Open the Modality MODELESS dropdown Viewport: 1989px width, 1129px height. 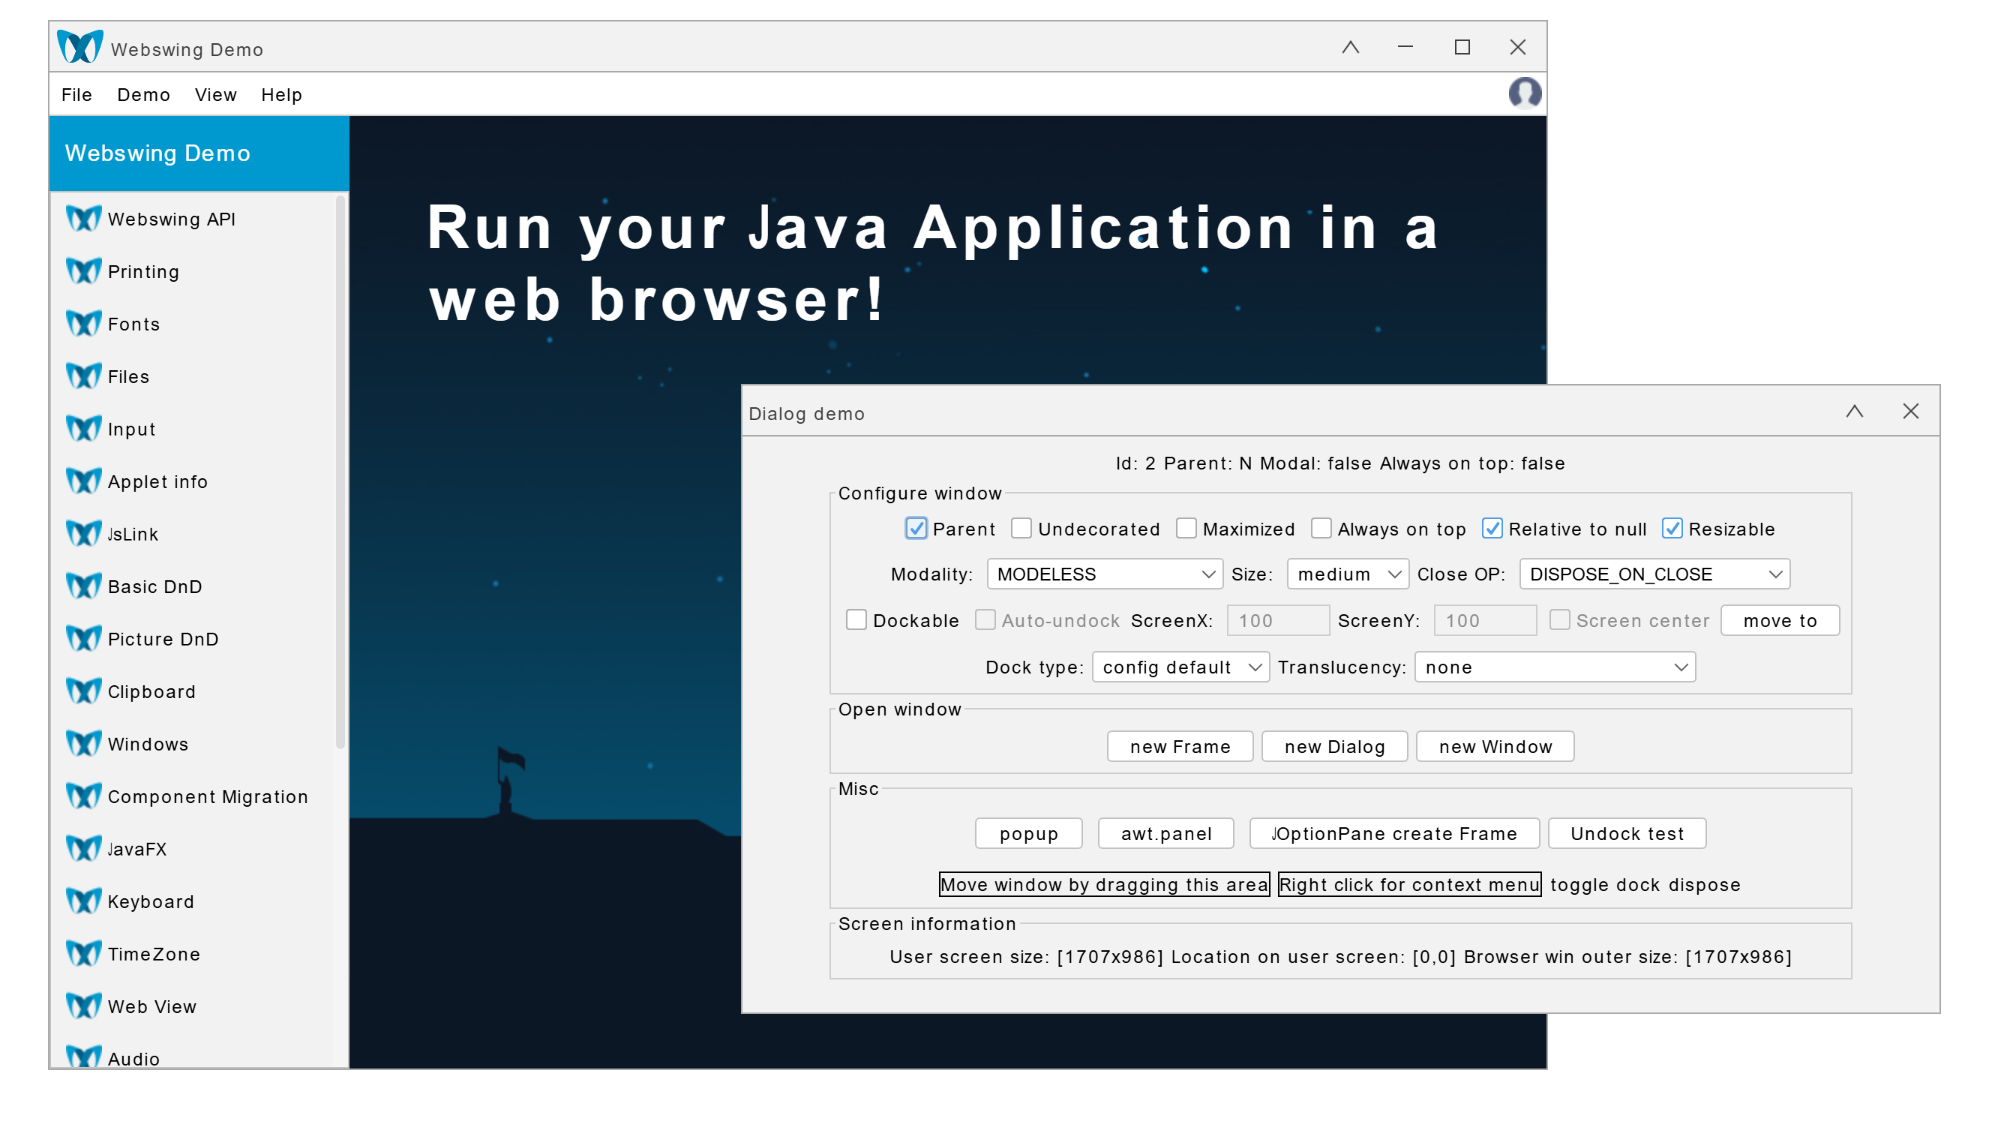pos(1104,574)
